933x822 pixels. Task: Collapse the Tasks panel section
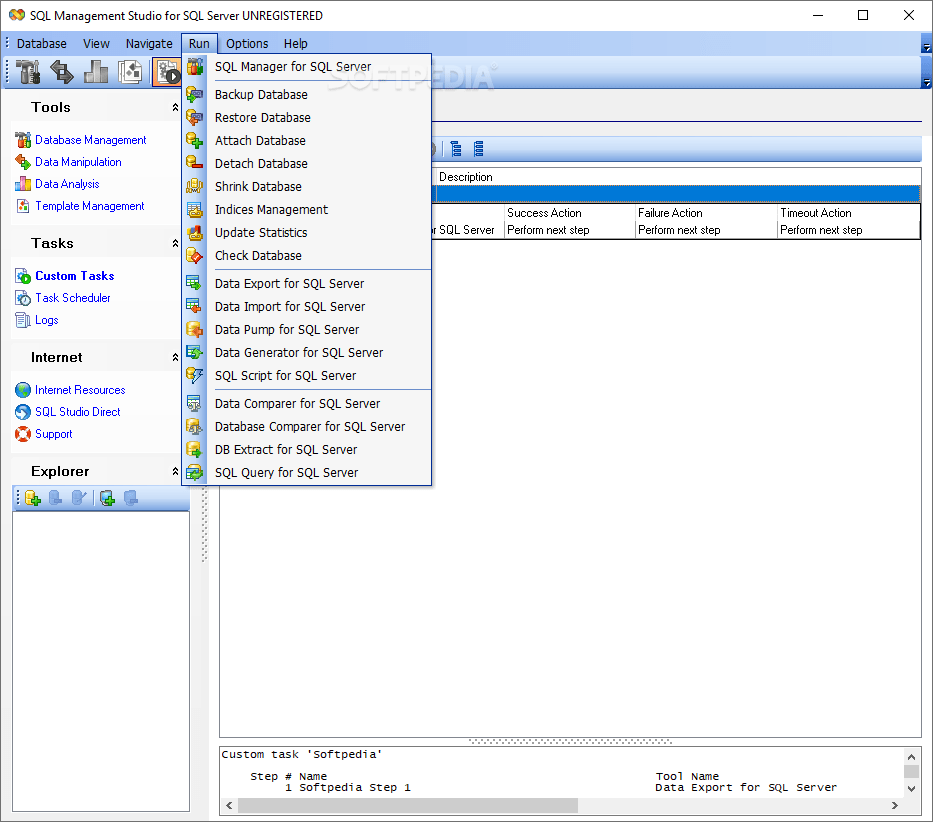(x=175, y=243)
